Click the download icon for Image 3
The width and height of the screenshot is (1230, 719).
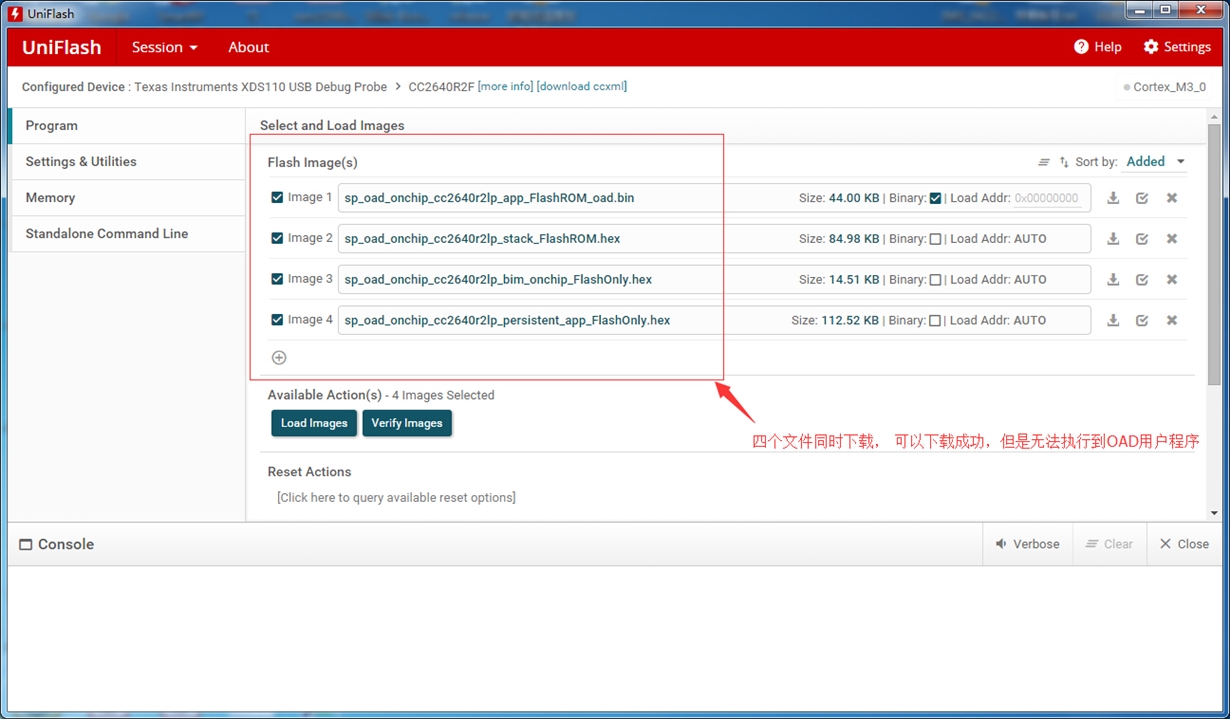coord(1113,280)
